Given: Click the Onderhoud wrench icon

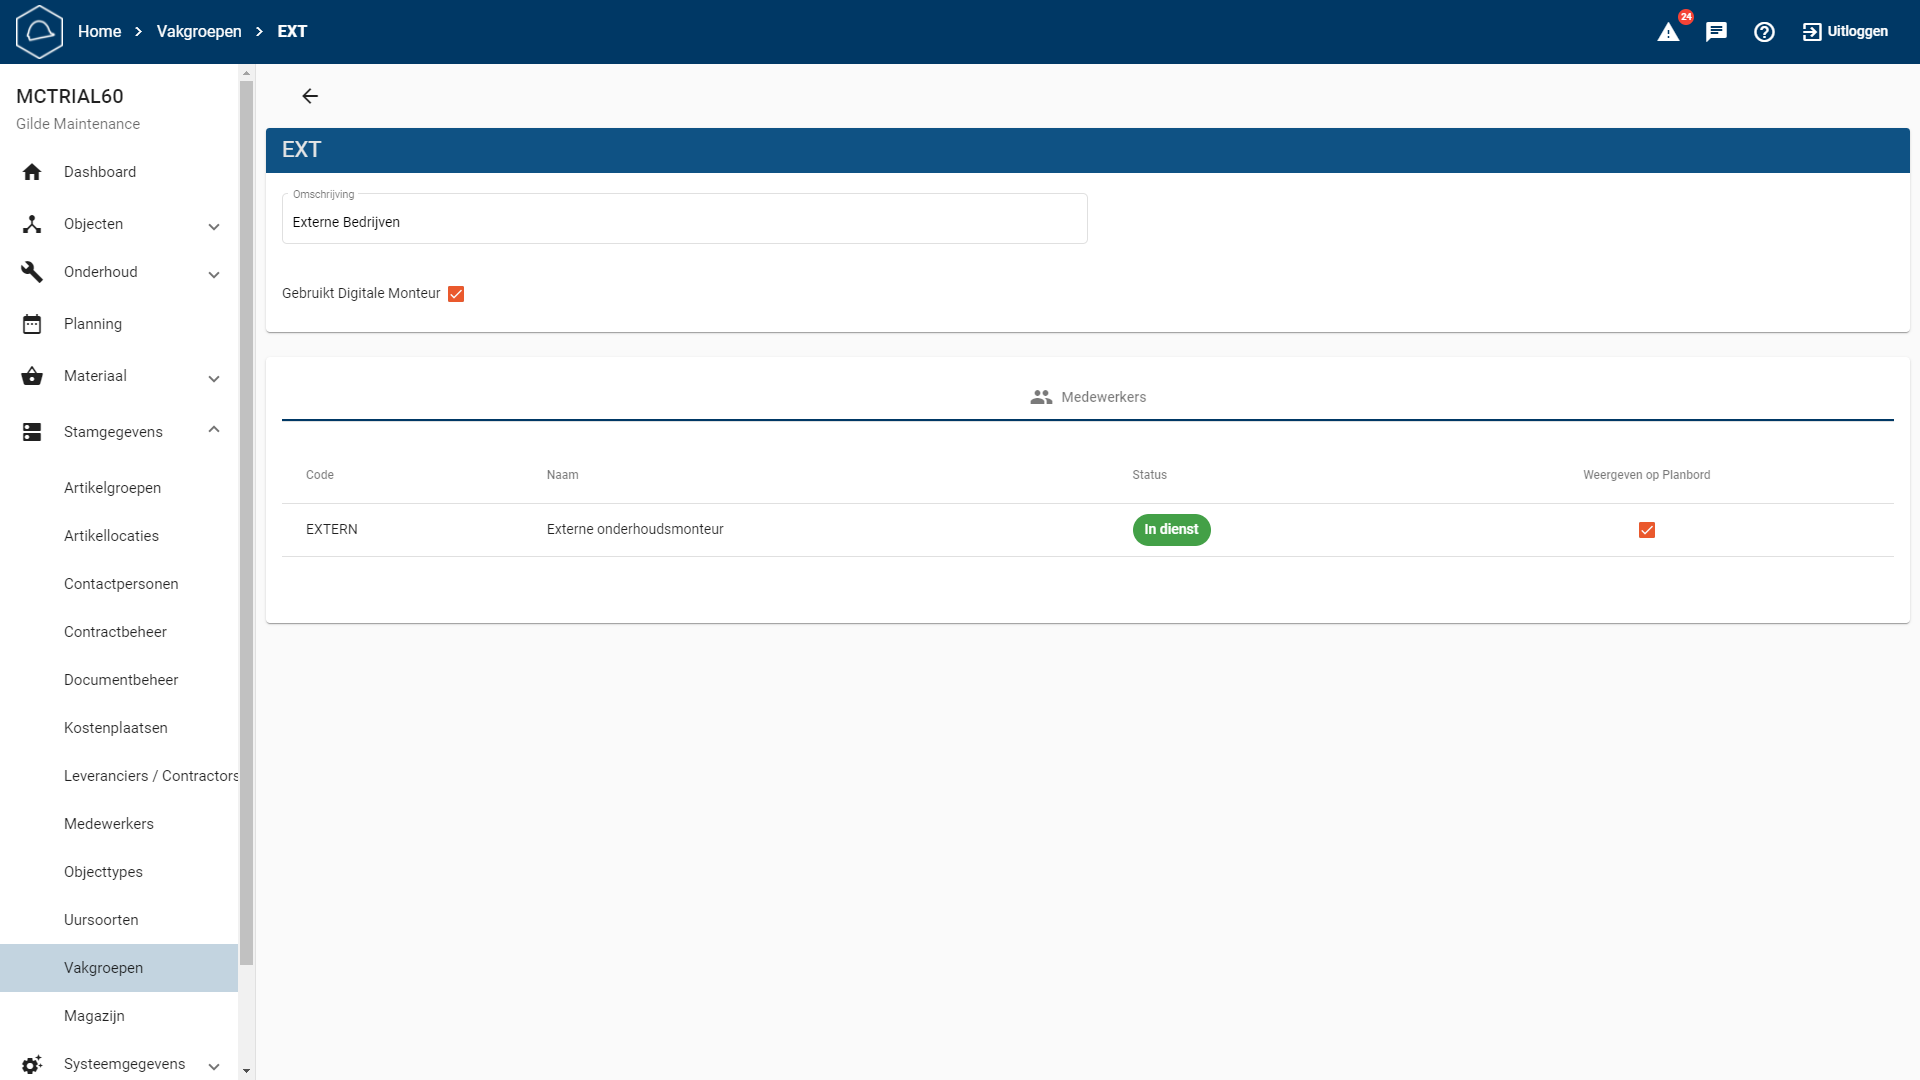Looking at the screenshot, I should (x=32, y=272).
